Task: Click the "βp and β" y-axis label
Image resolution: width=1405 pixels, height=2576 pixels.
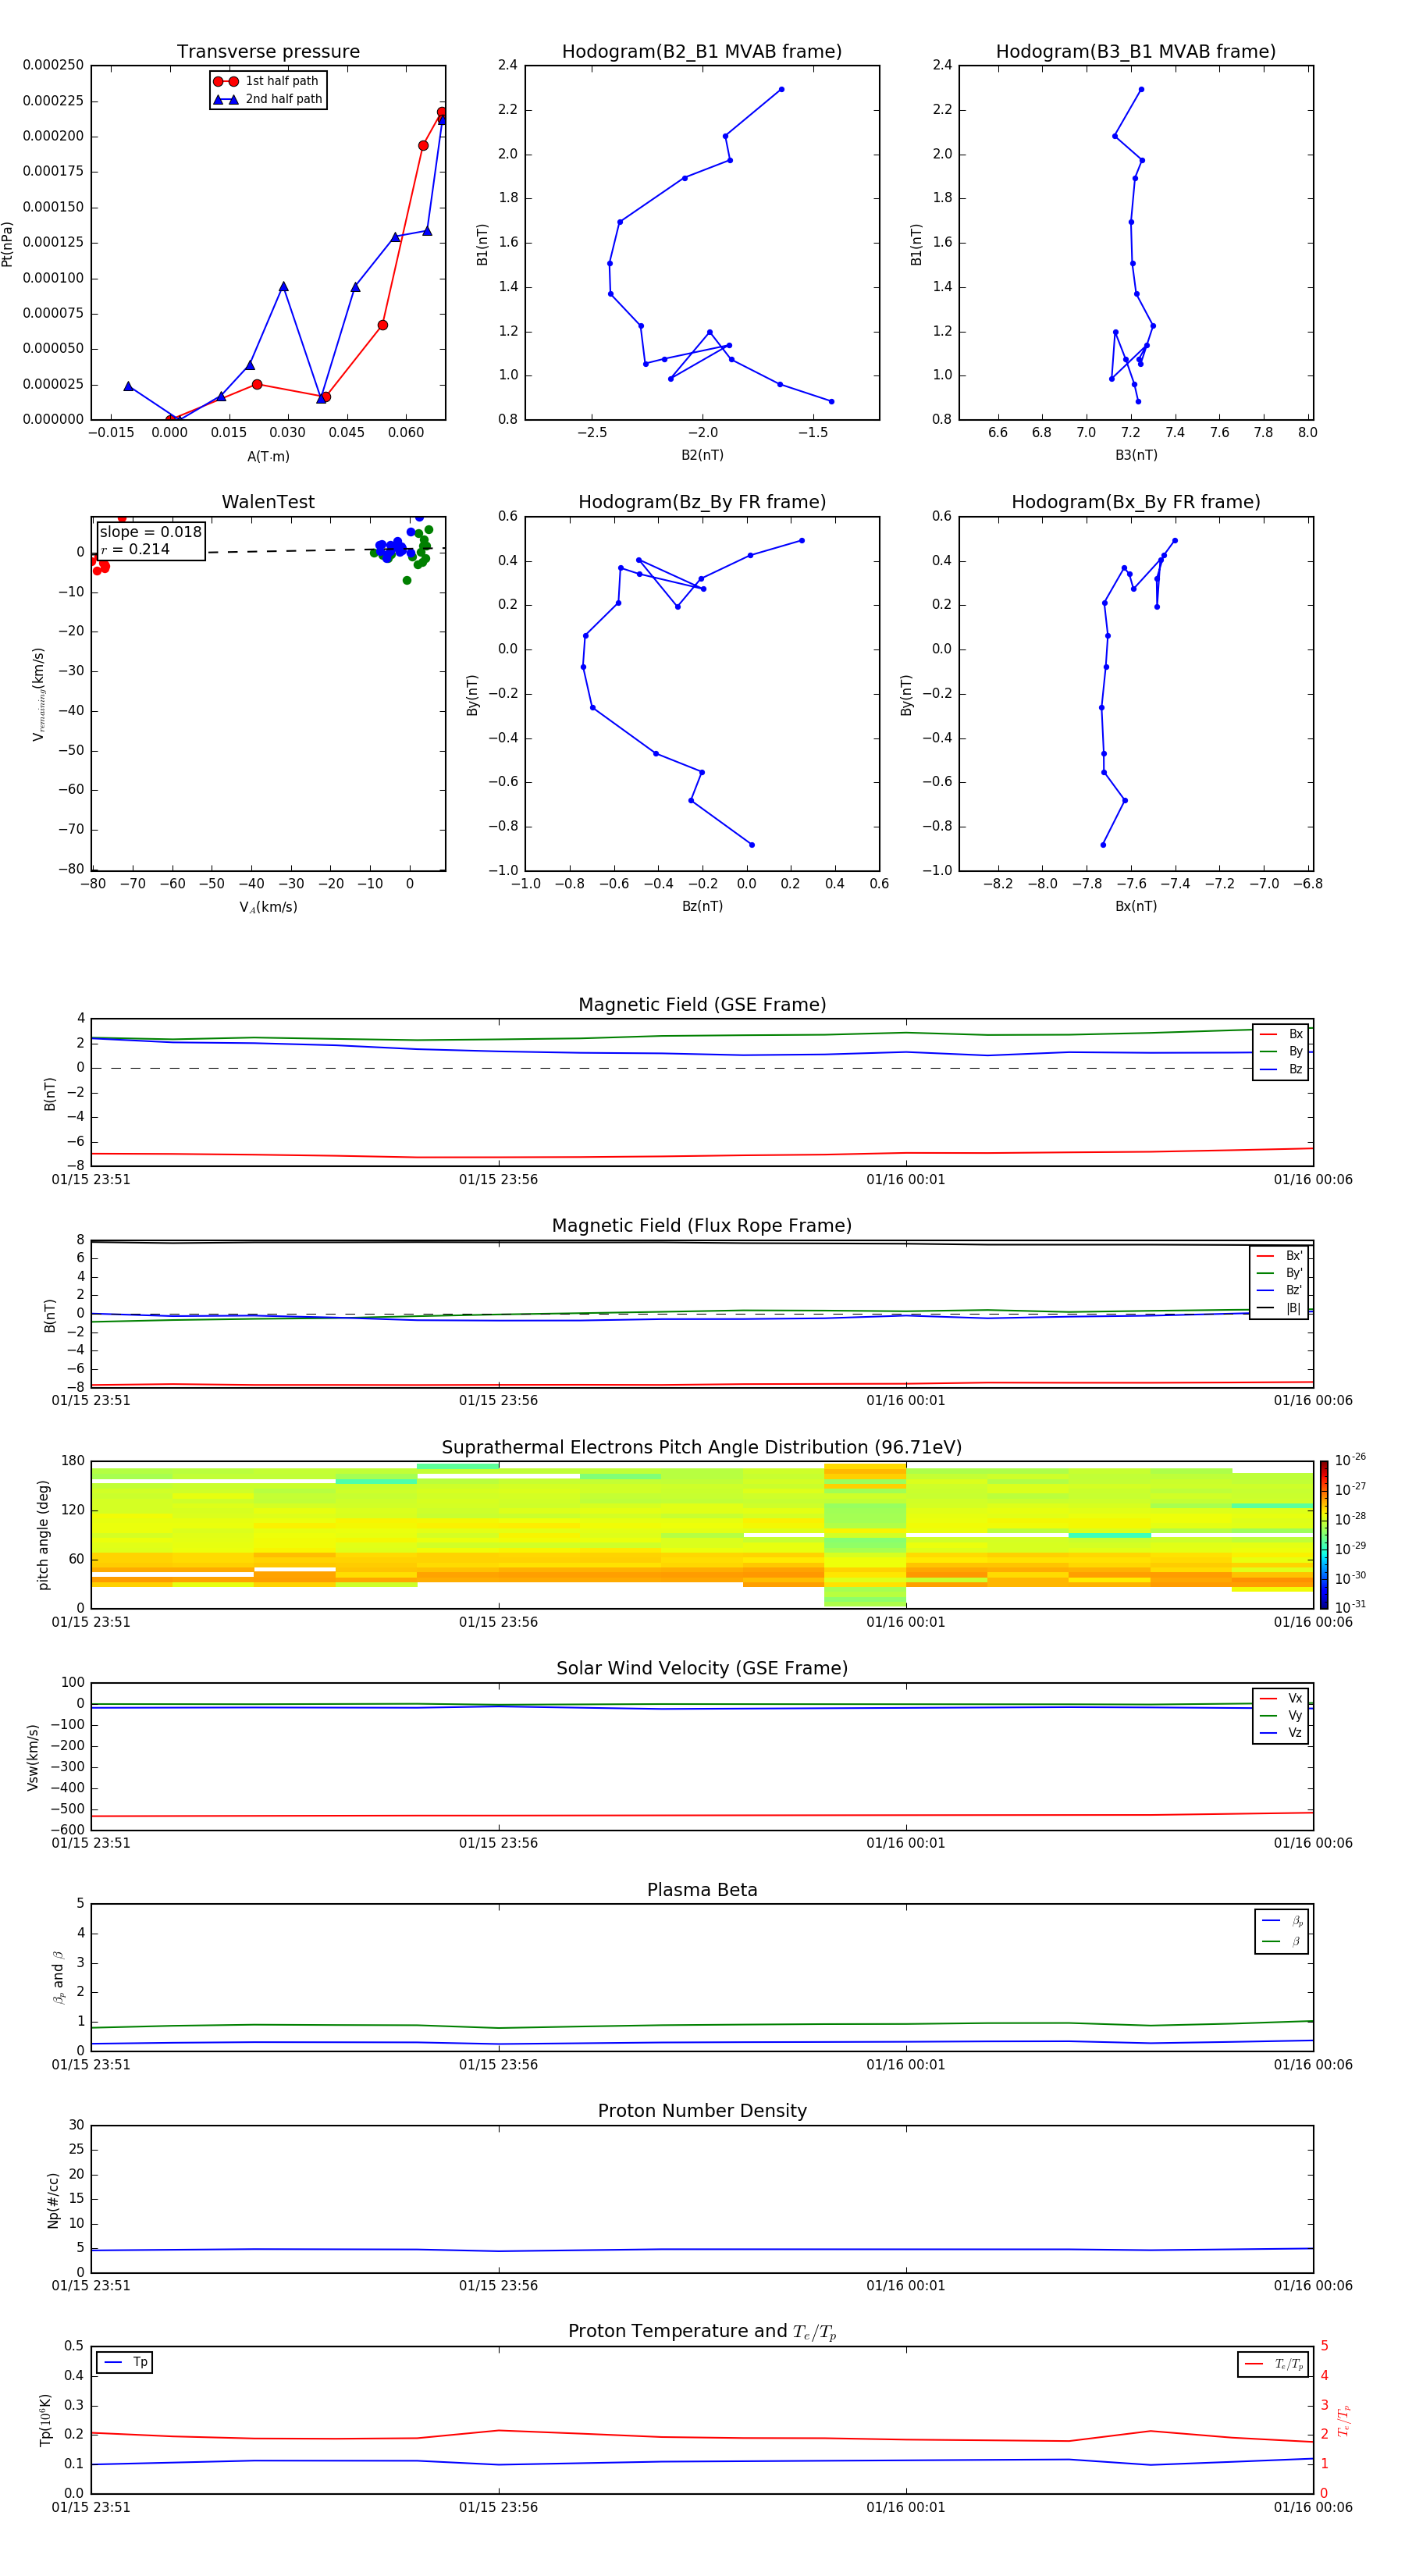Action: (59, 1977)
